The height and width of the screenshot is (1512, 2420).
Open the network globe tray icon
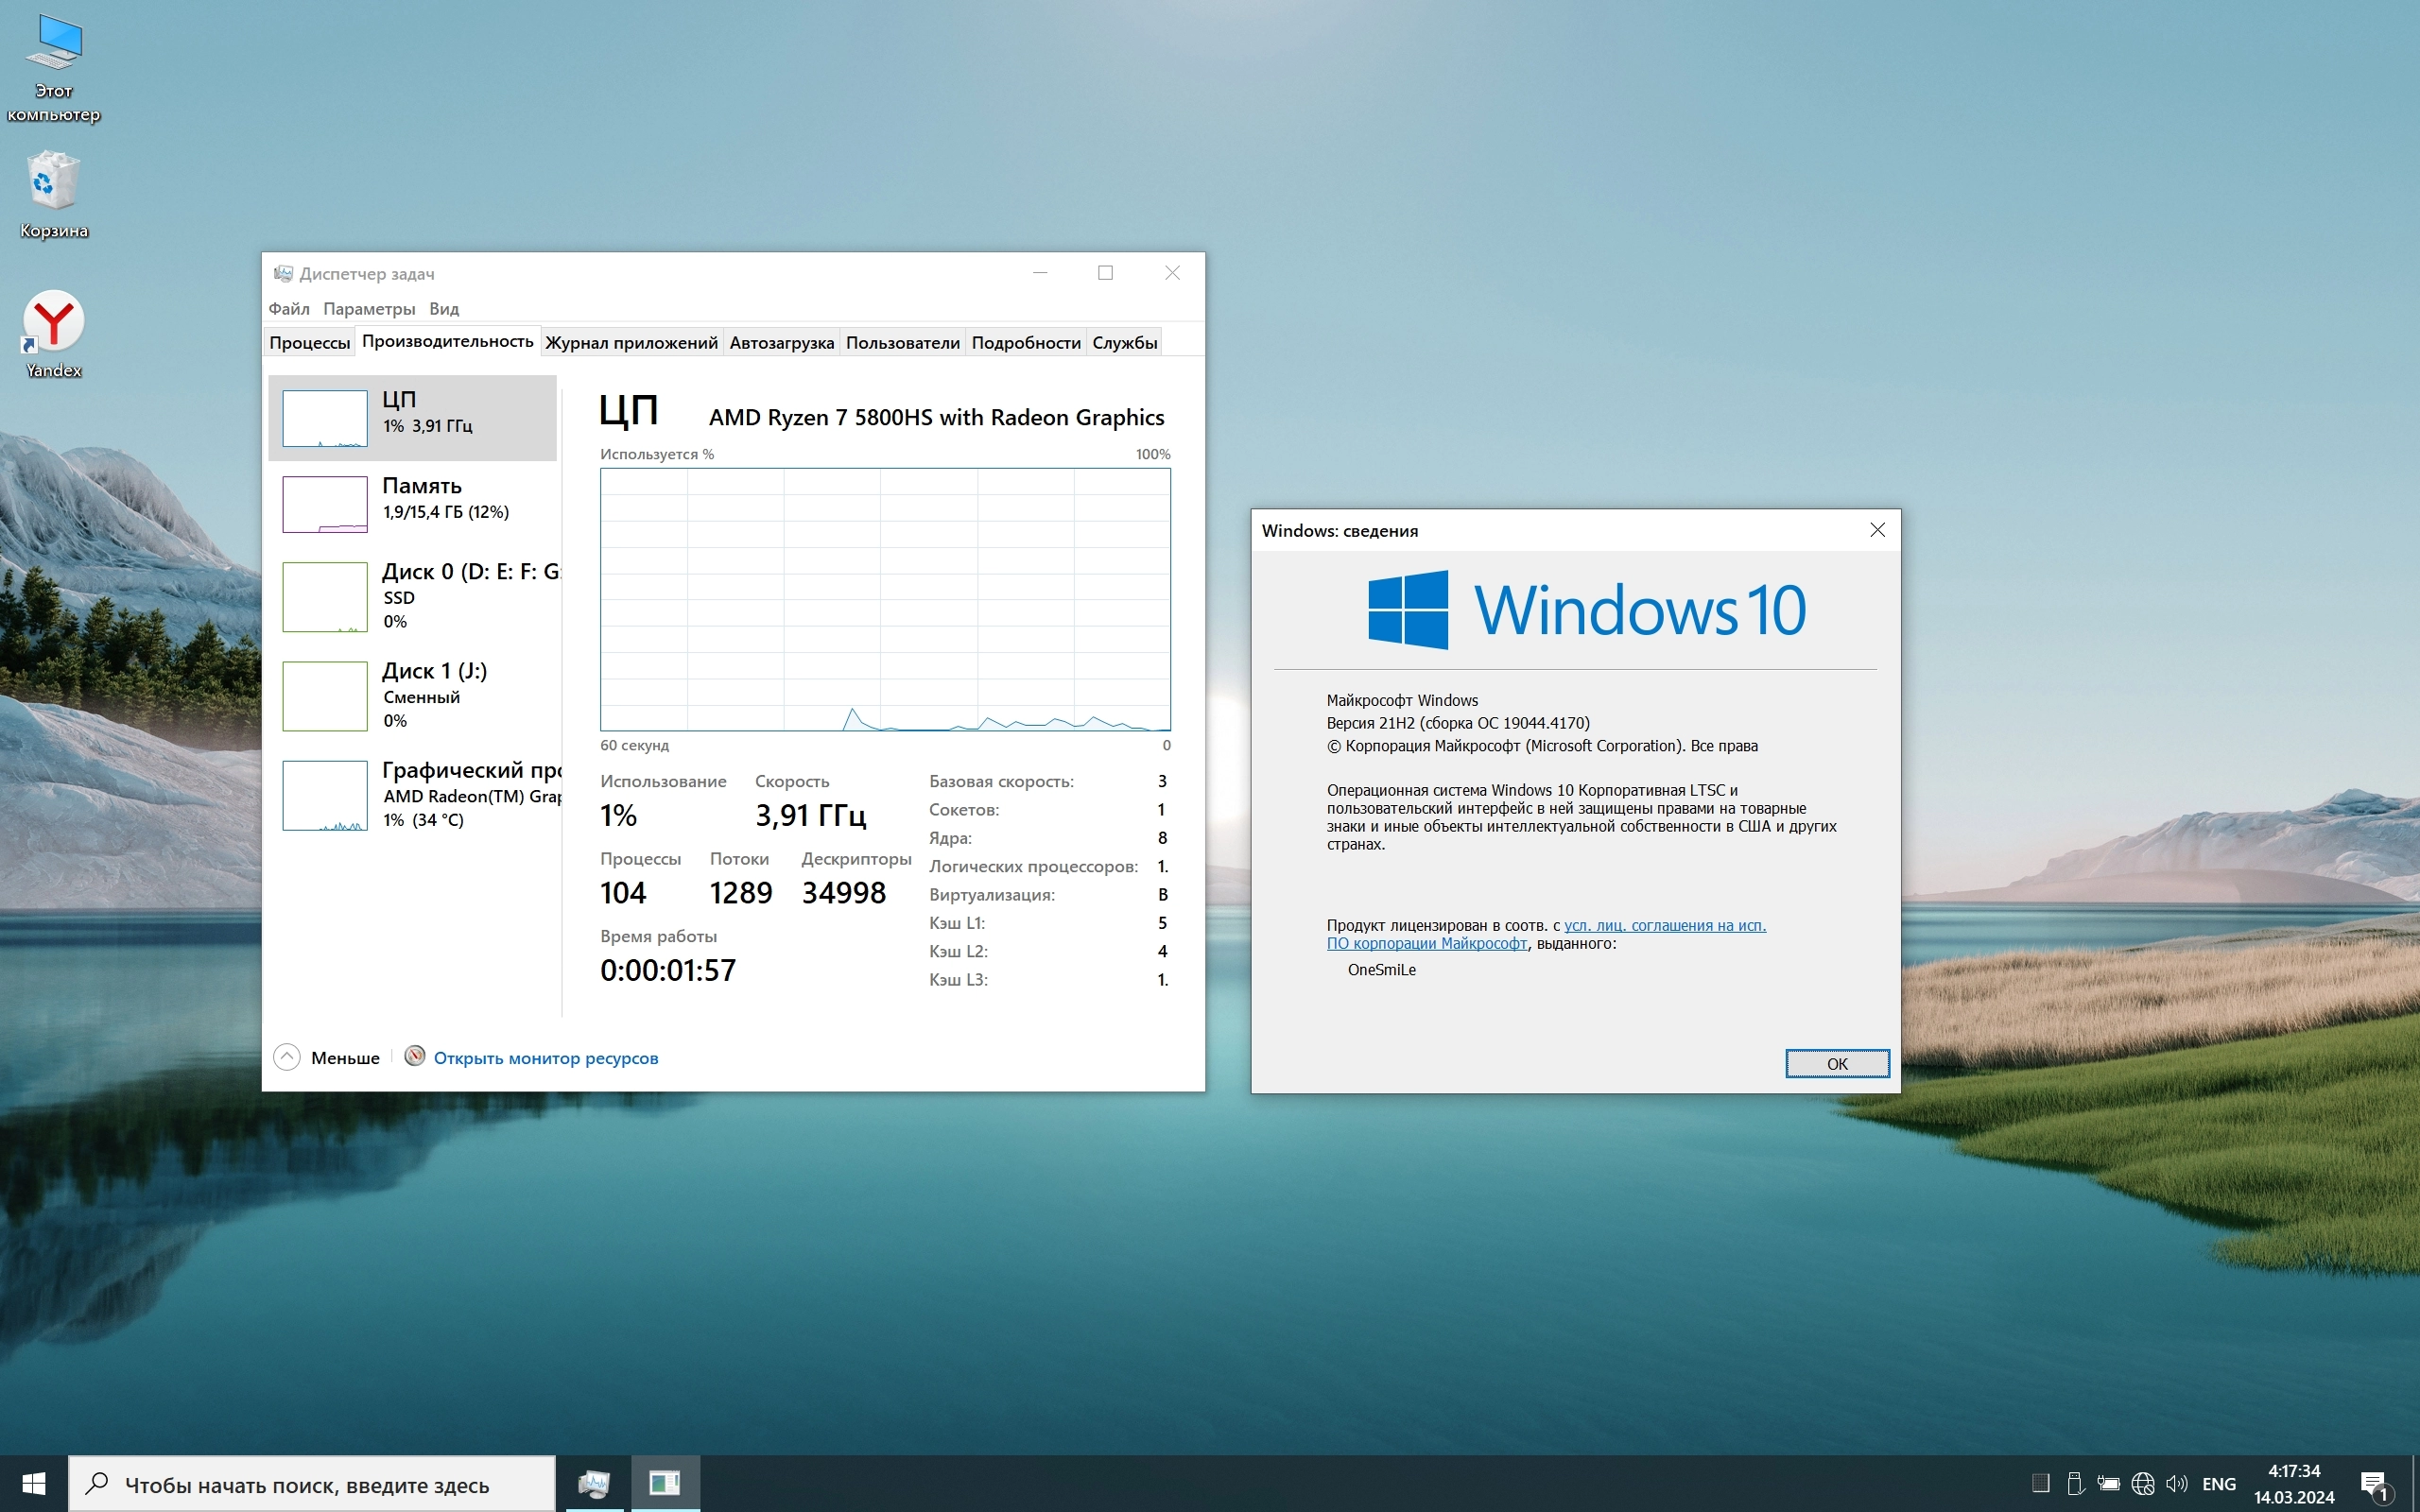(x=2142, y=1484)
